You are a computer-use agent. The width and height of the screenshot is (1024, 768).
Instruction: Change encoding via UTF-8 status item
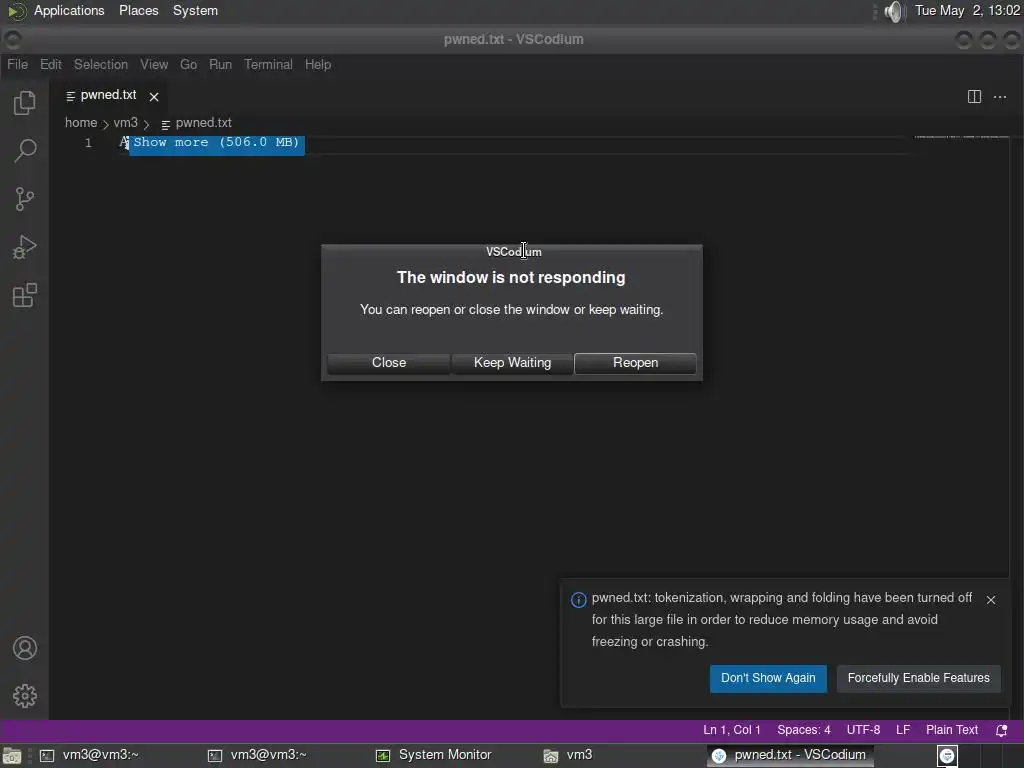point(863,730)
